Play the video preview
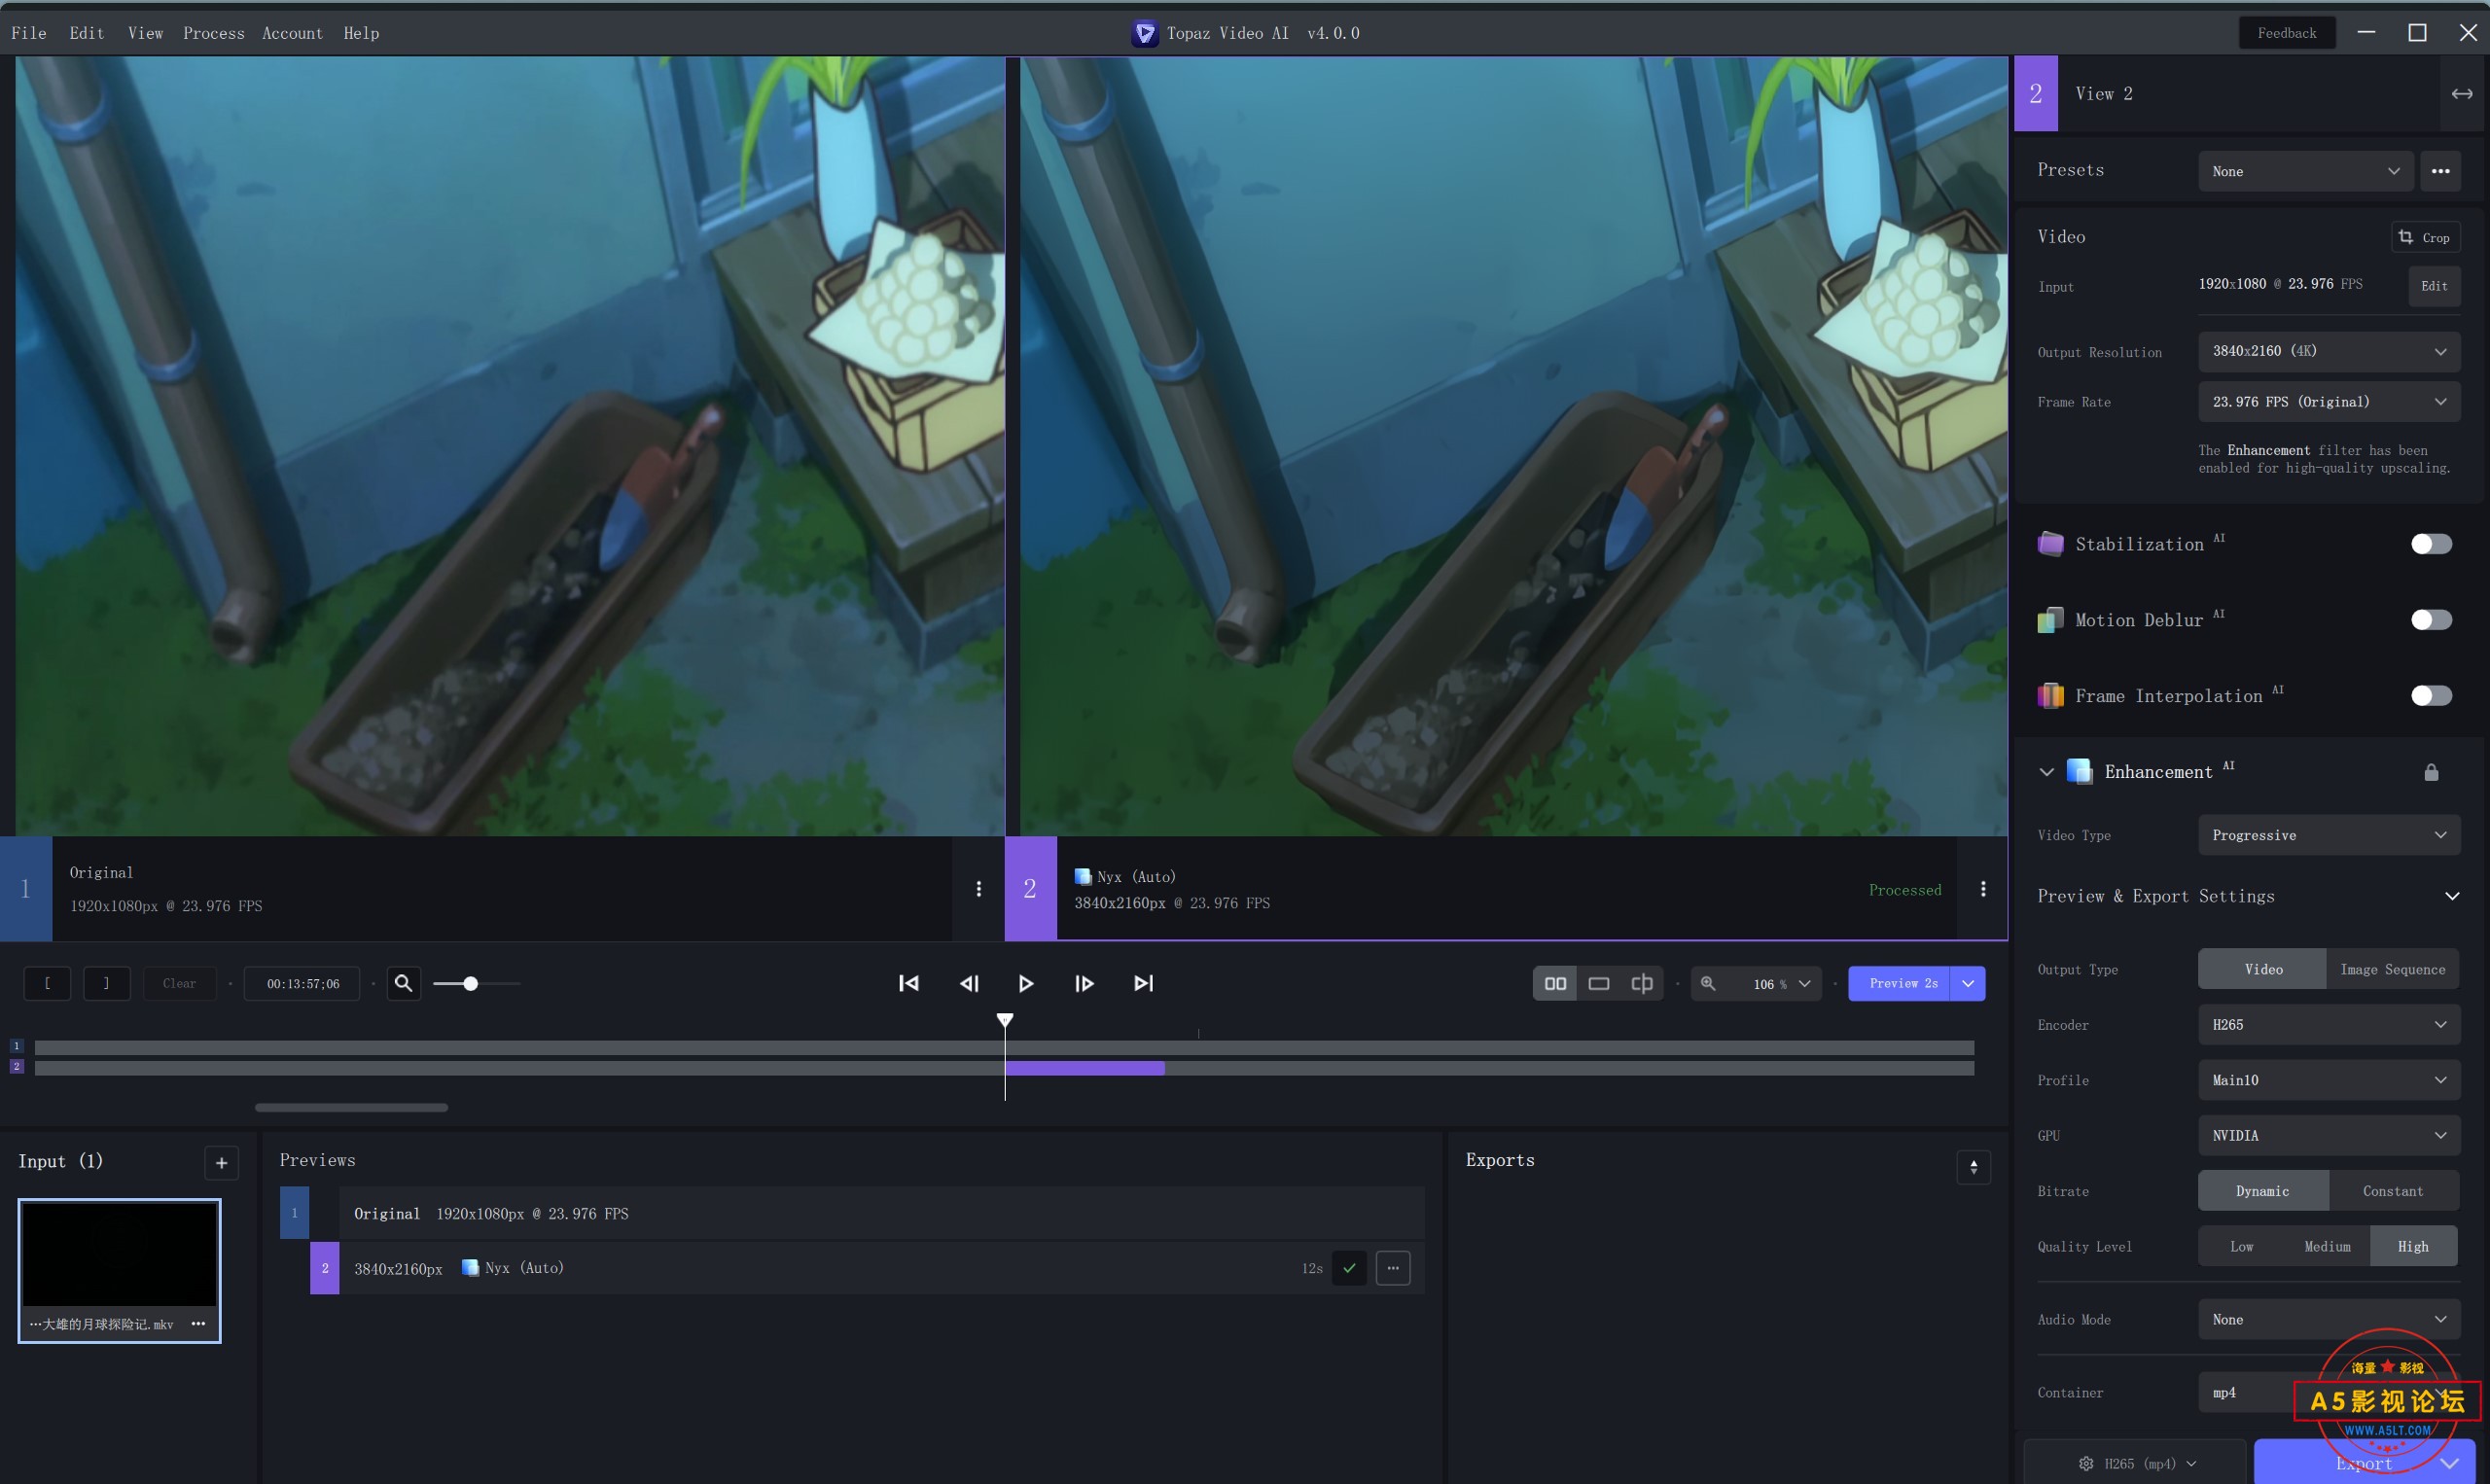Screen dimensions: 2490x1484 pyautogui.click(x=1025, y=983)
